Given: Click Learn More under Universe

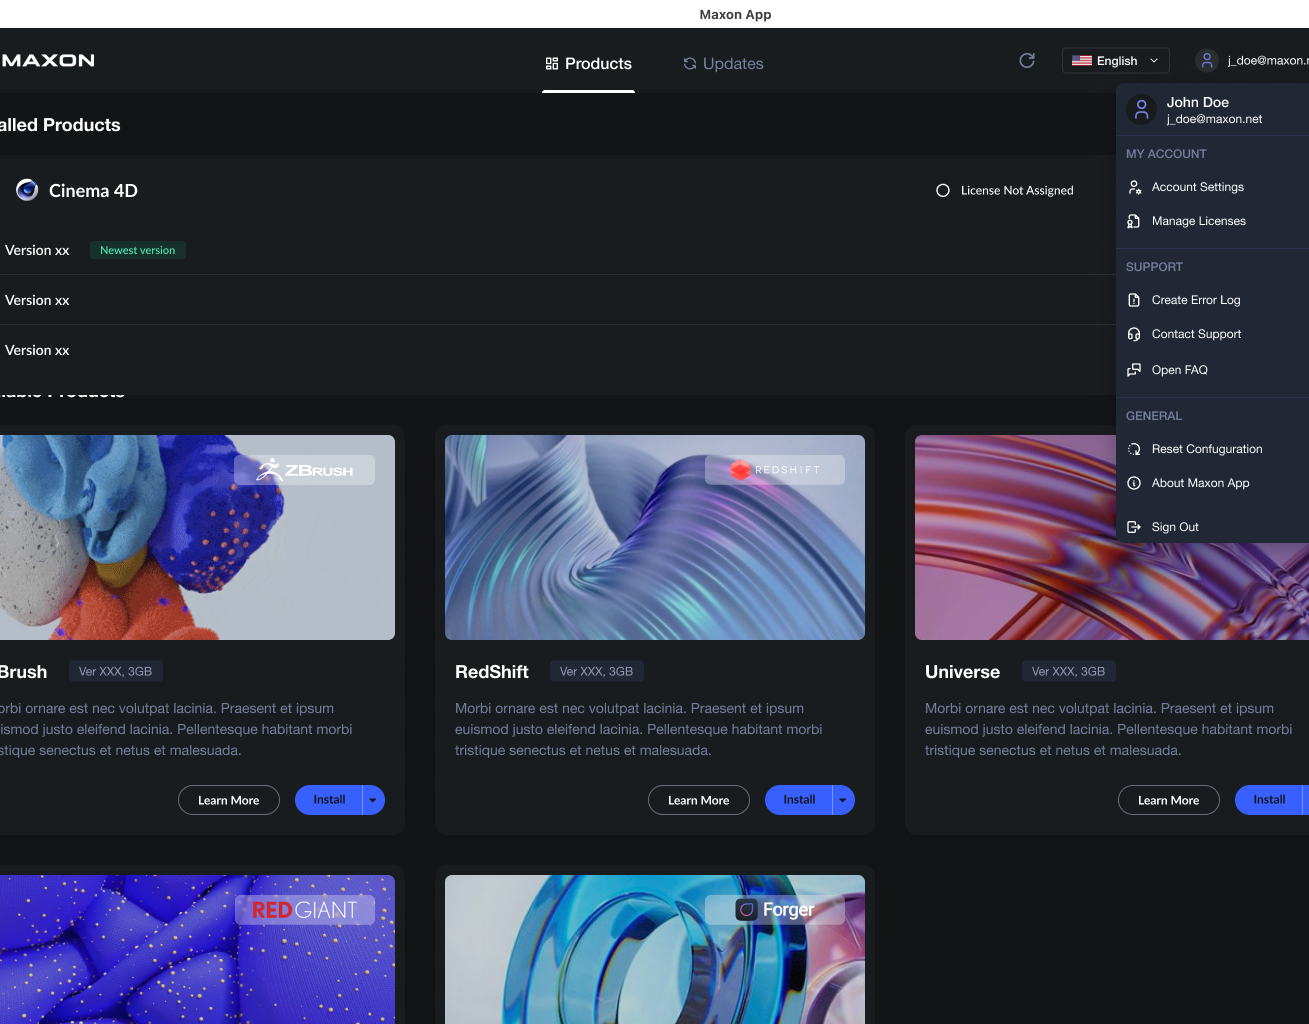Looking at the screenshot, I should coord(1169,800).
